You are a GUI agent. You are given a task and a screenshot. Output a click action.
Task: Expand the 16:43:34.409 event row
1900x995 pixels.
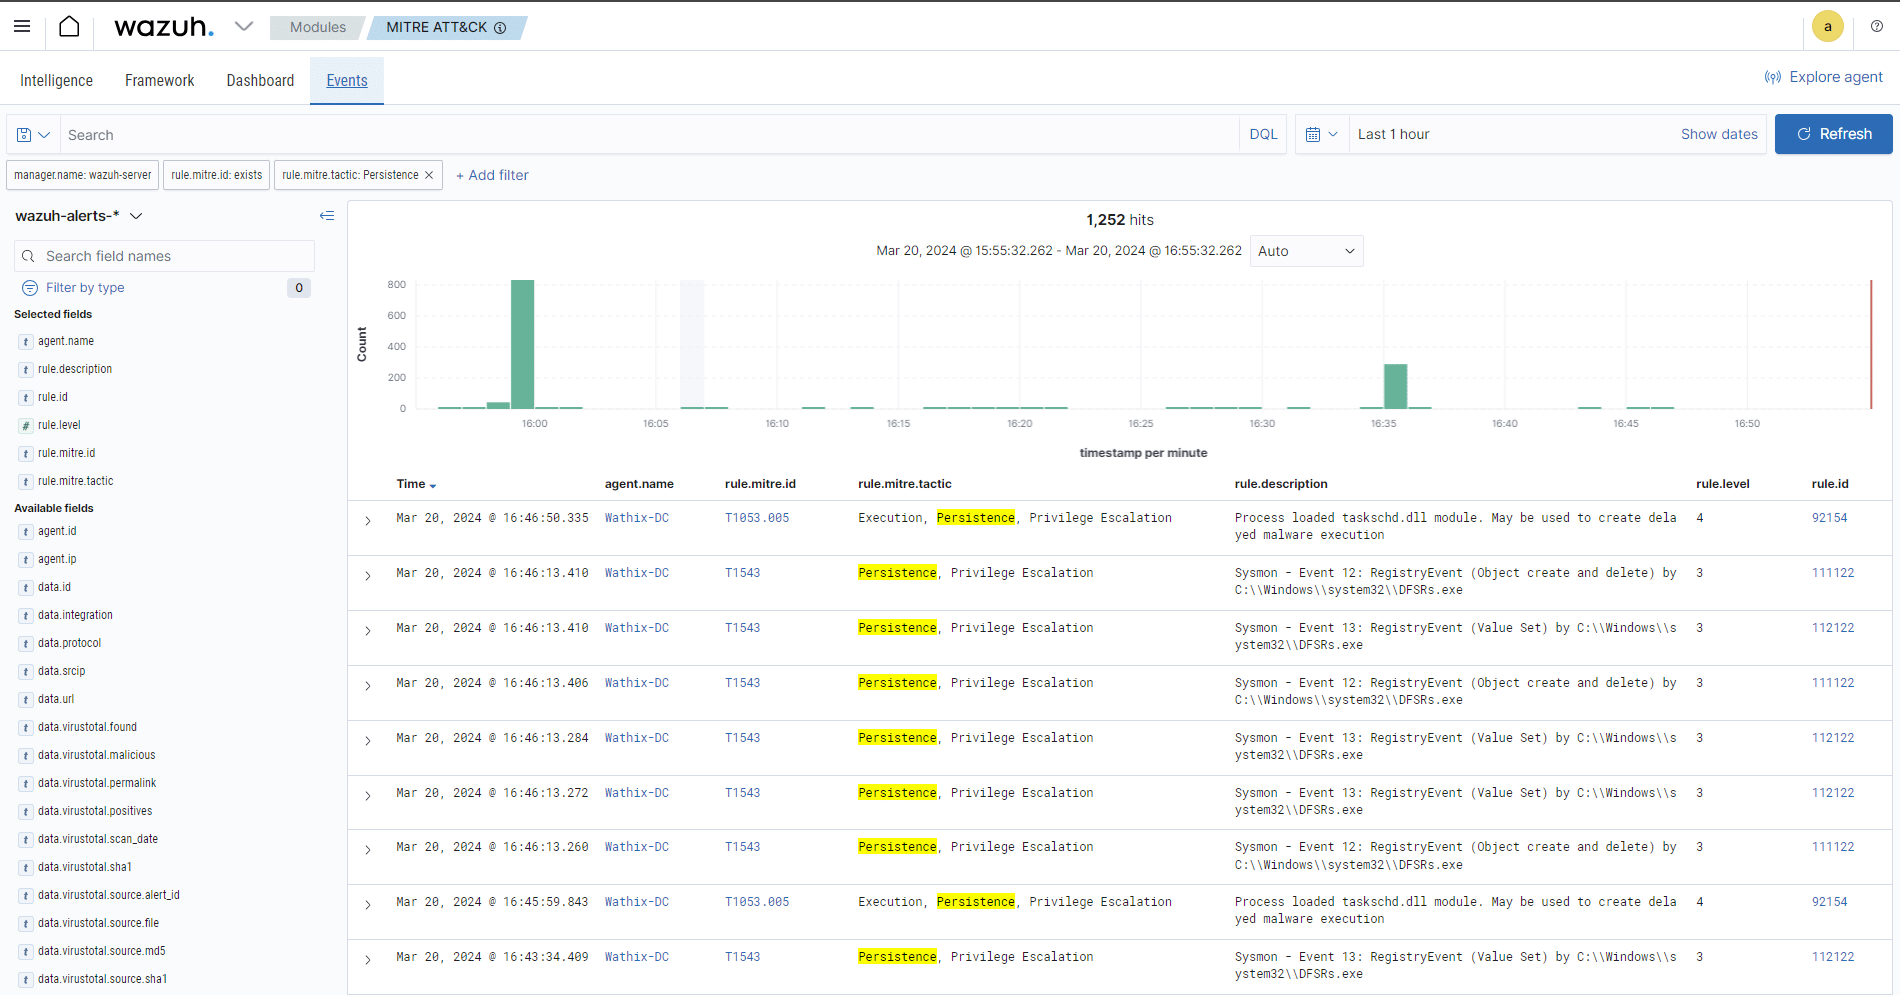coord(368,960)
